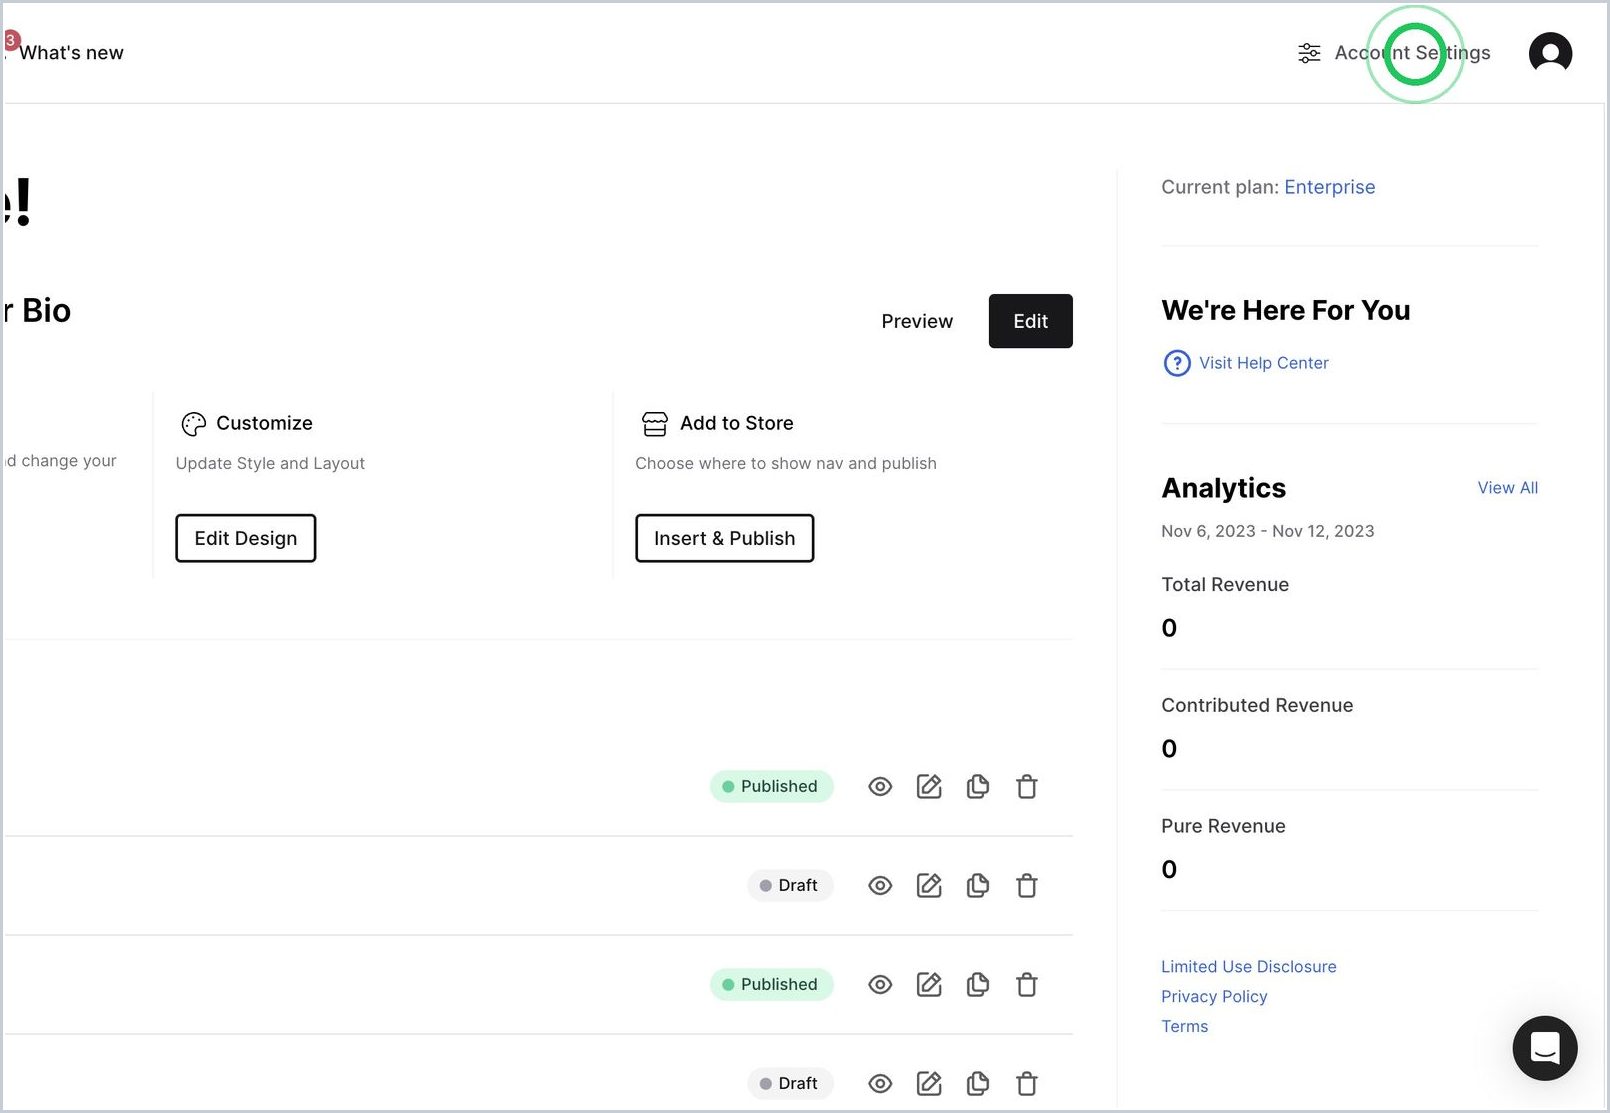Edit the last Draft row item
Image resolution: width=1610 pixels, height=1113 pixels.
click(x=929, y=1084)
